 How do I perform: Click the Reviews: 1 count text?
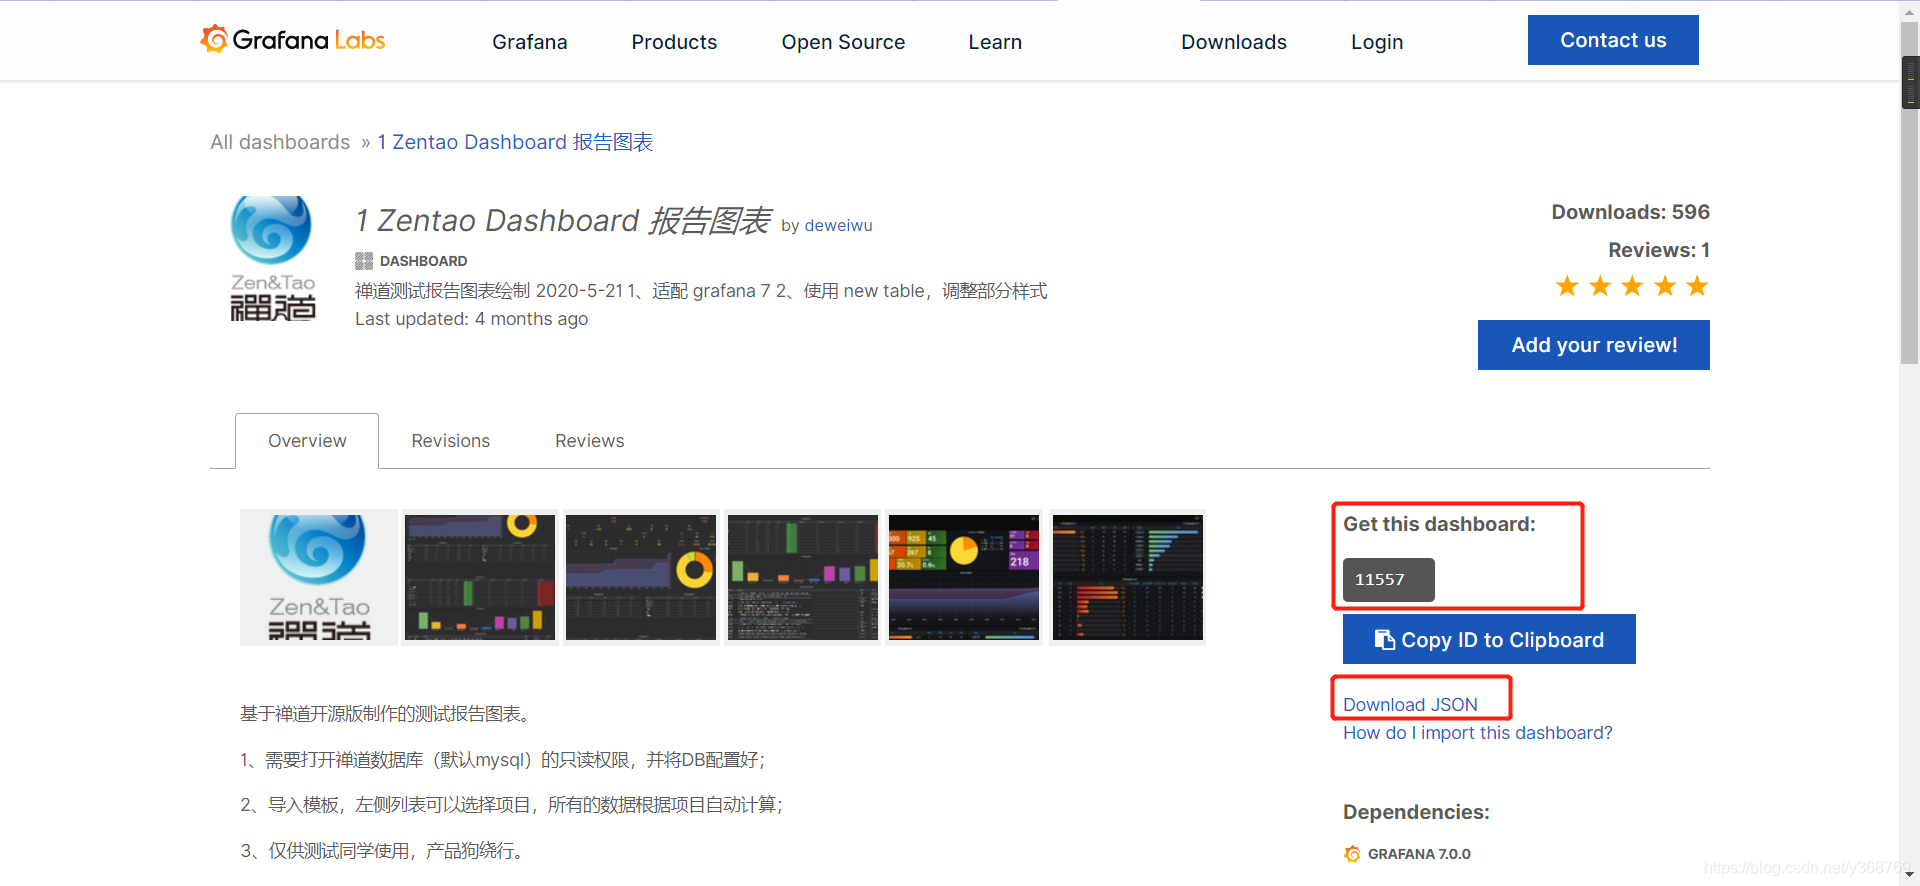pos(1659,250)
